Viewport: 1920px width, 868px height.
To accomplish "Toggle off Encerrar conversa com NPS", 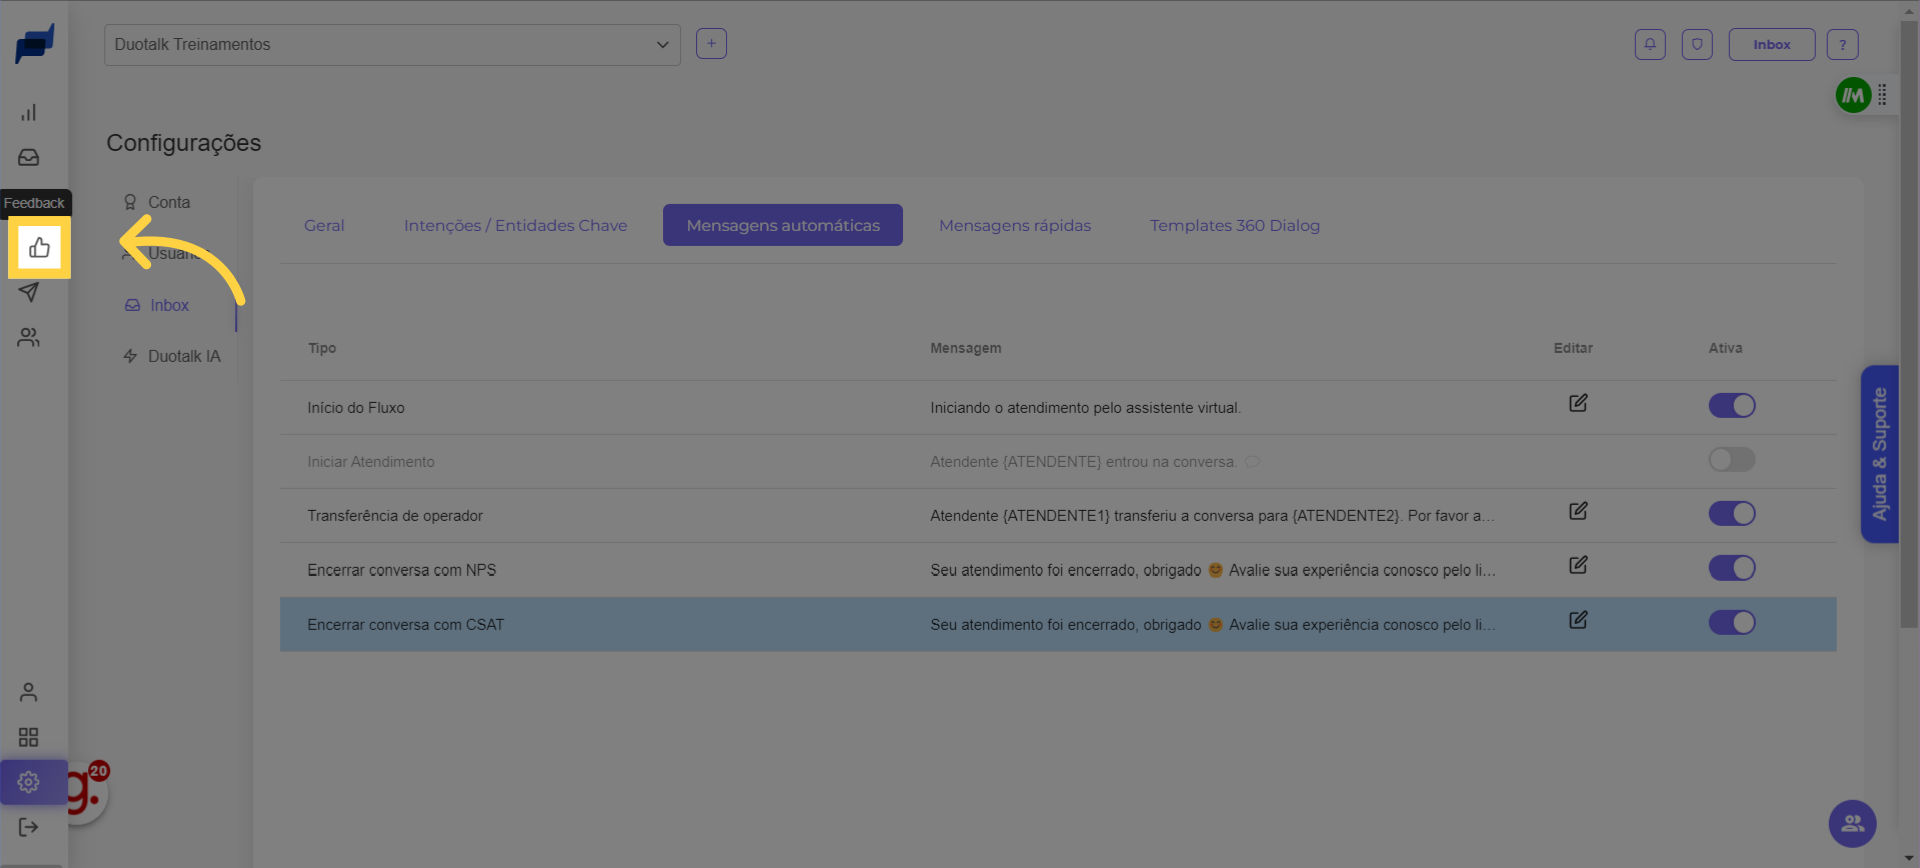I will coord(1732,568).
